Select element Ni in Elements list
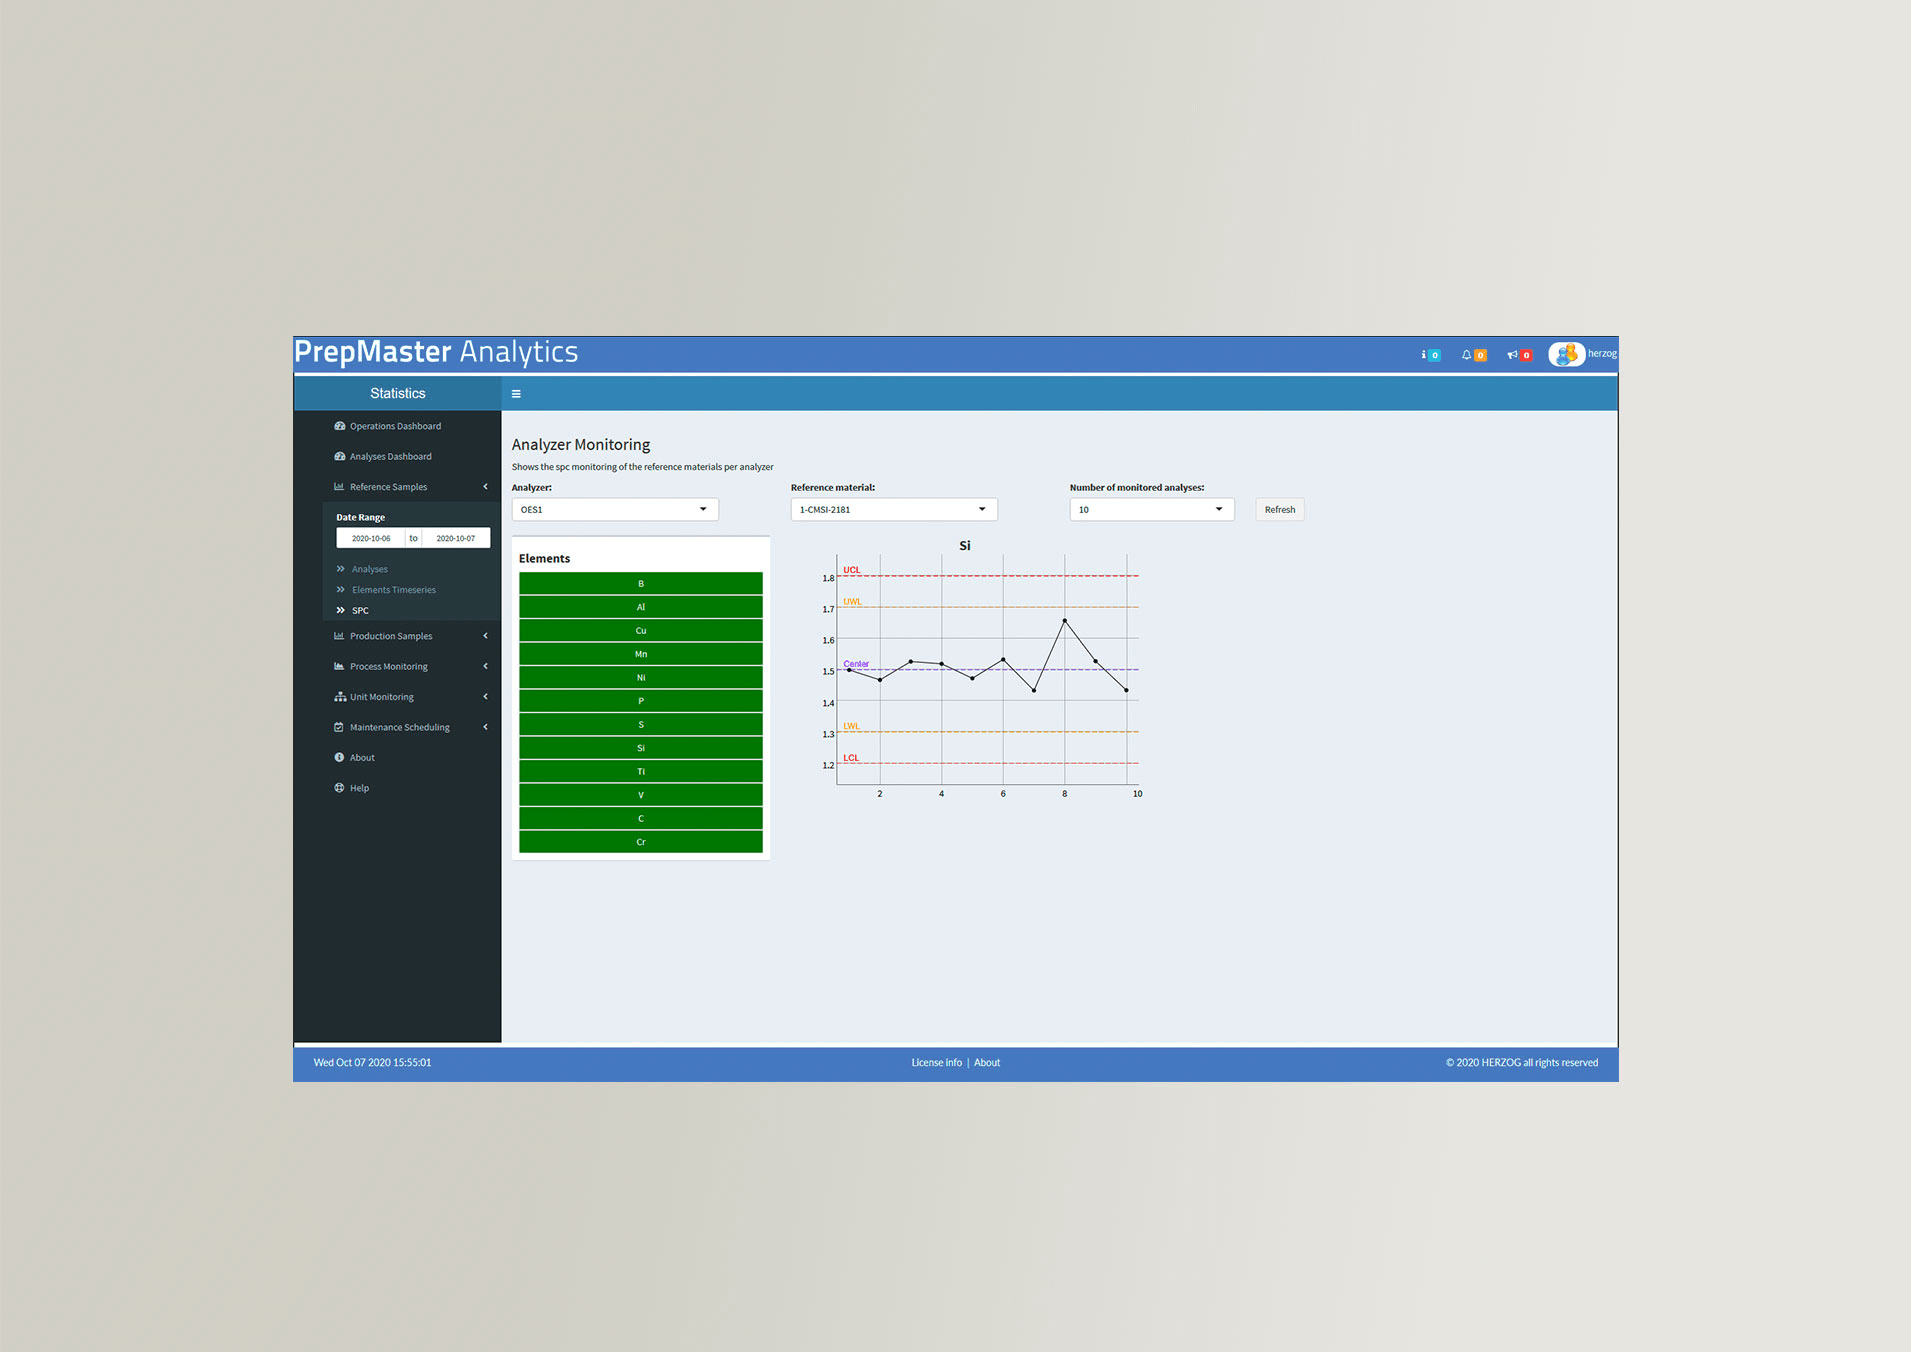This screenshot has height=1352, width=1911. pos(641,677)
